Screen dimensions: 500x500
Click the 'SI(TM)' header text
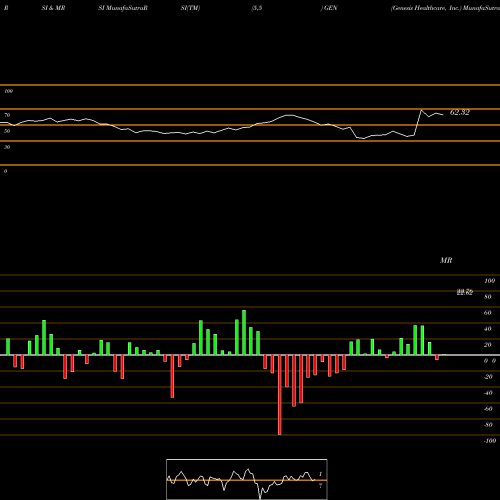pos(190,8)
